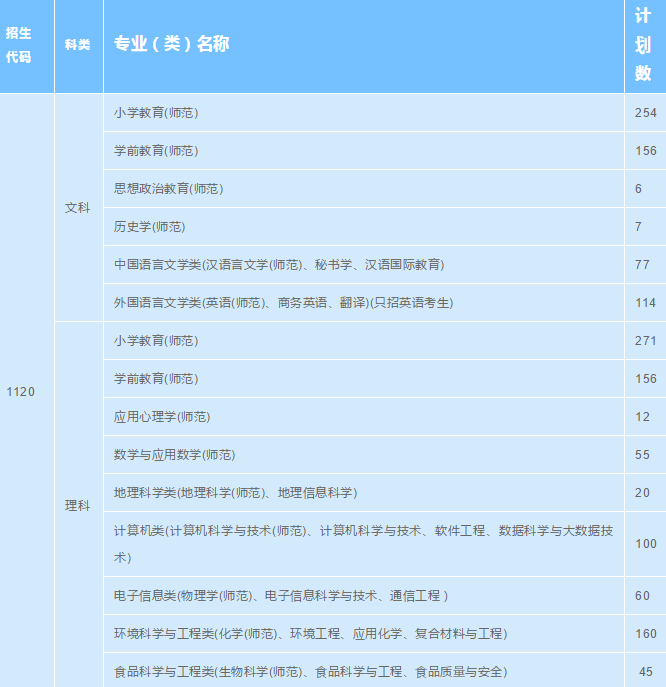Select the 应用心理学(师范) major
This screenshot has height=687, width=666.
(163, 416)
